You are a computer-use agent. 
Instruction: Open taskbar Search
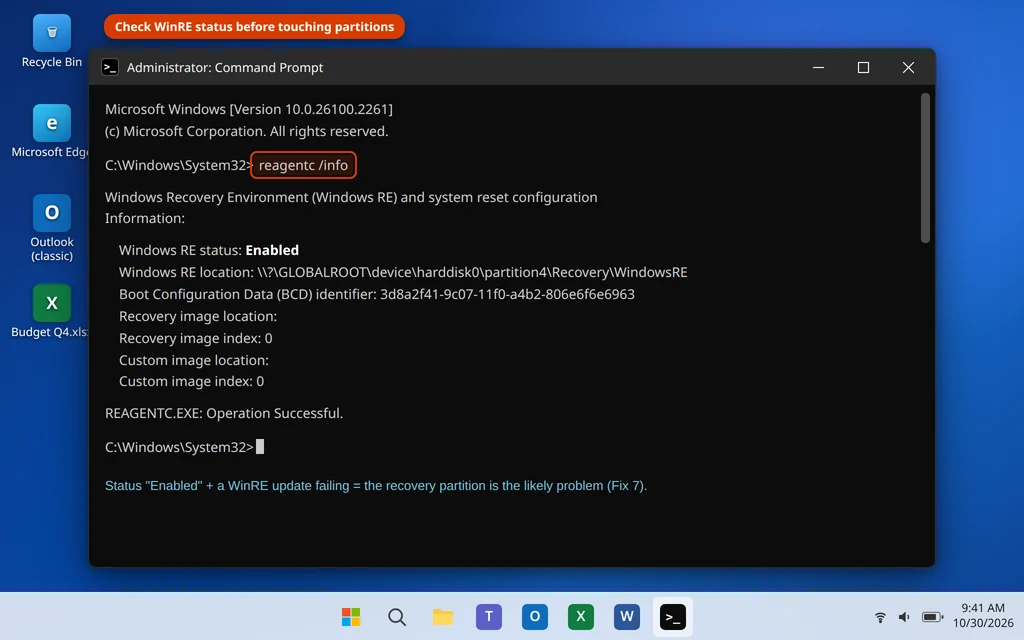pyautogui.click(x=396, y=616)
